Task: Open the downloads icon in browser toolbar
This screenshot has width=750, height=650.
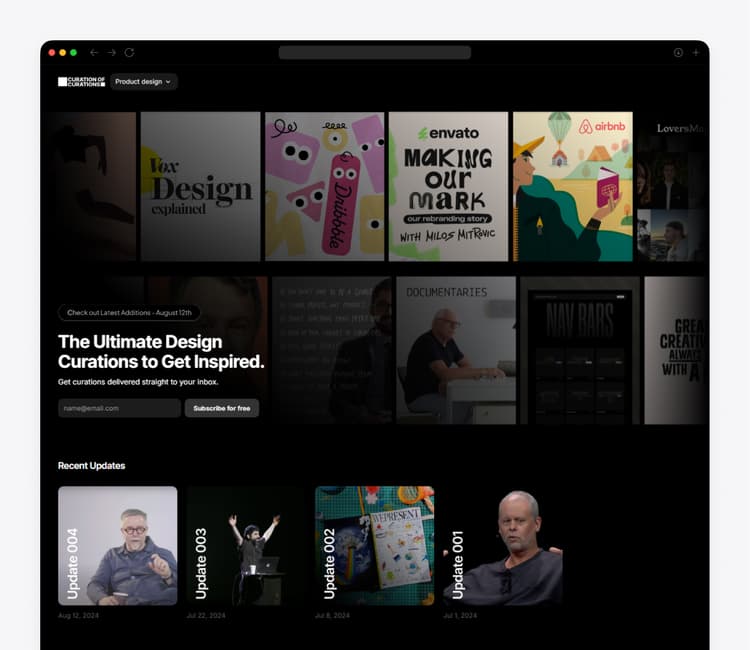Action: click(x=678, y=53)
